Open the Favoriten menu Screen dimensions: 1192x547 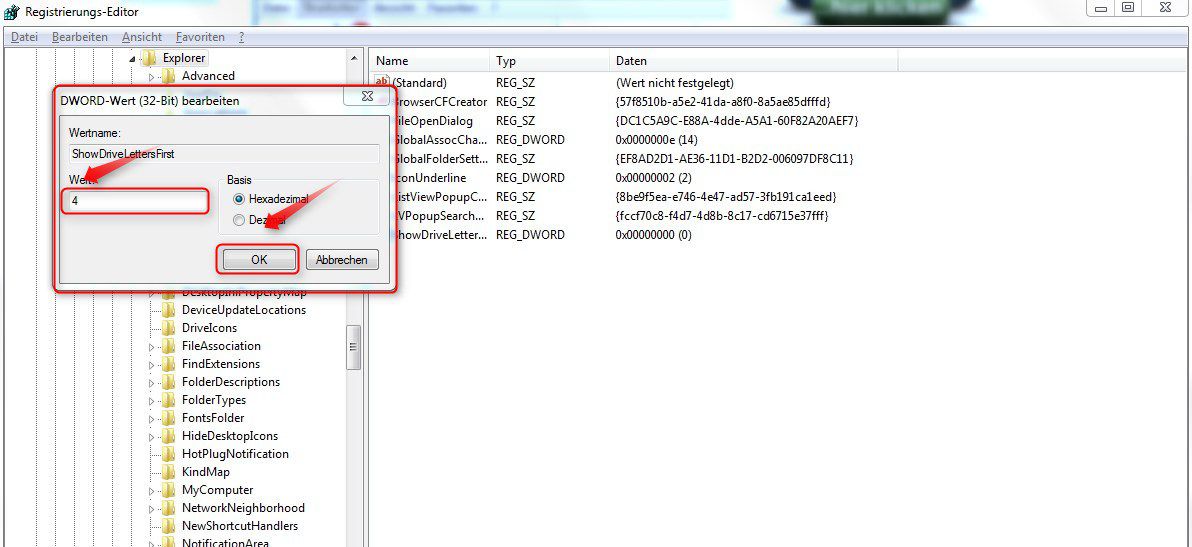[200, 36]
